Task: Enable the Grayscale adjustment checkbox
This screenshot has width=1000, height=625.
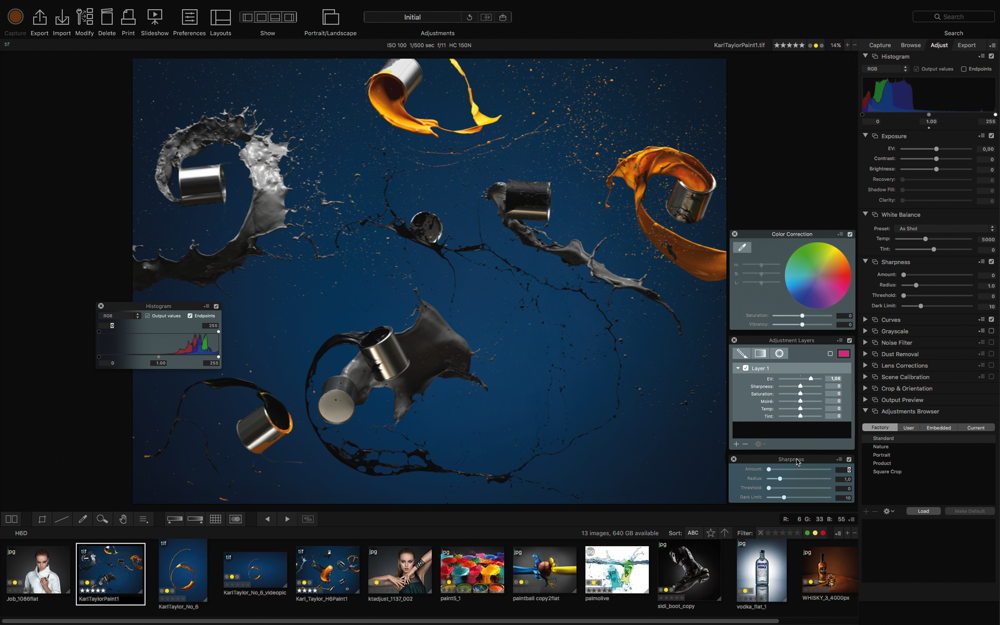Action: click(991, 331)
